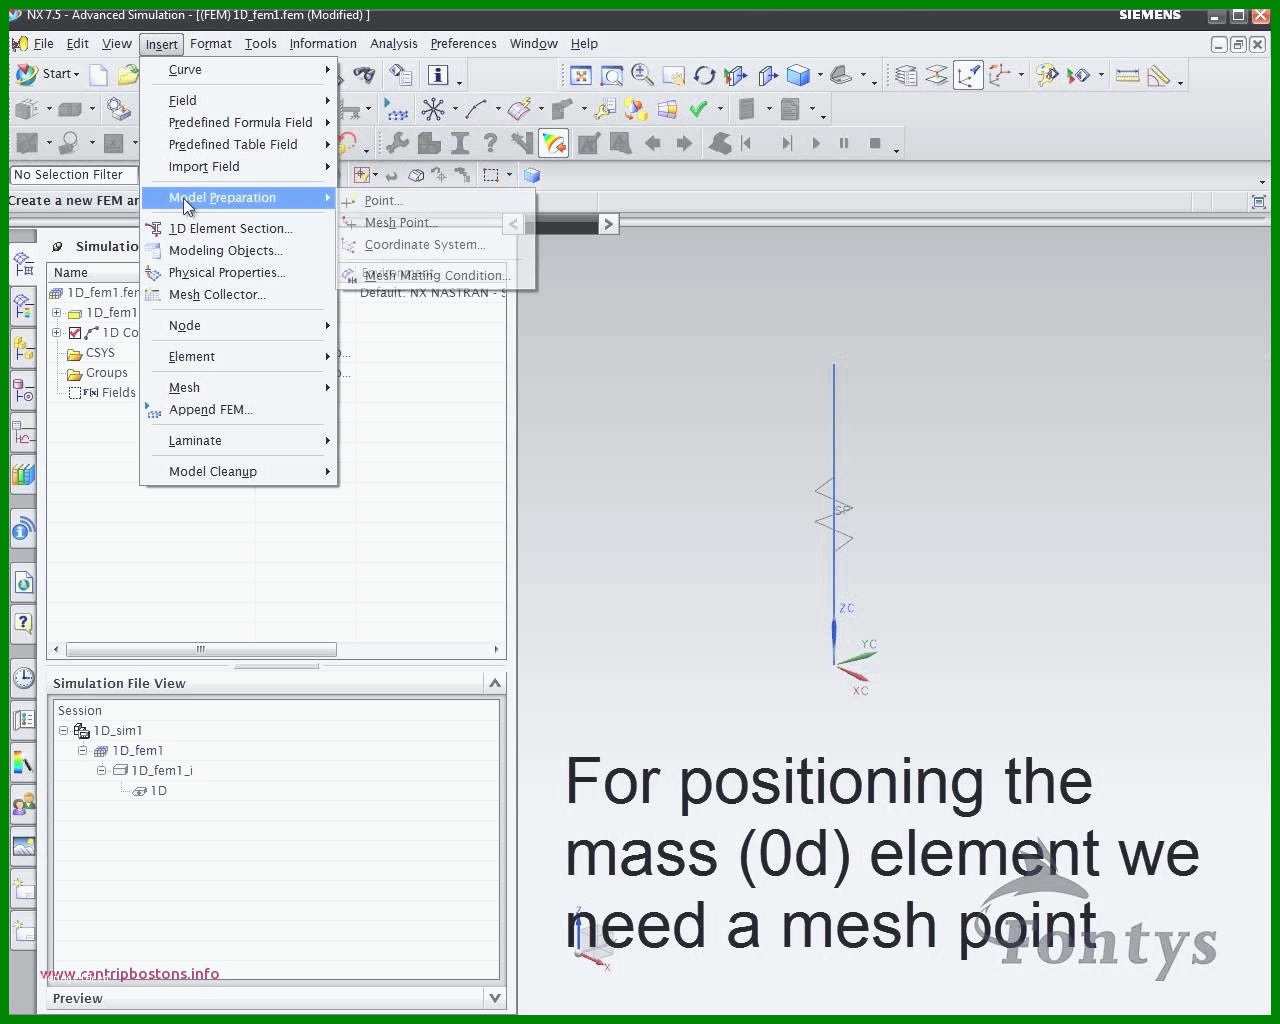Click the navigator scrollbar right arrow

[x=496, y=650]
